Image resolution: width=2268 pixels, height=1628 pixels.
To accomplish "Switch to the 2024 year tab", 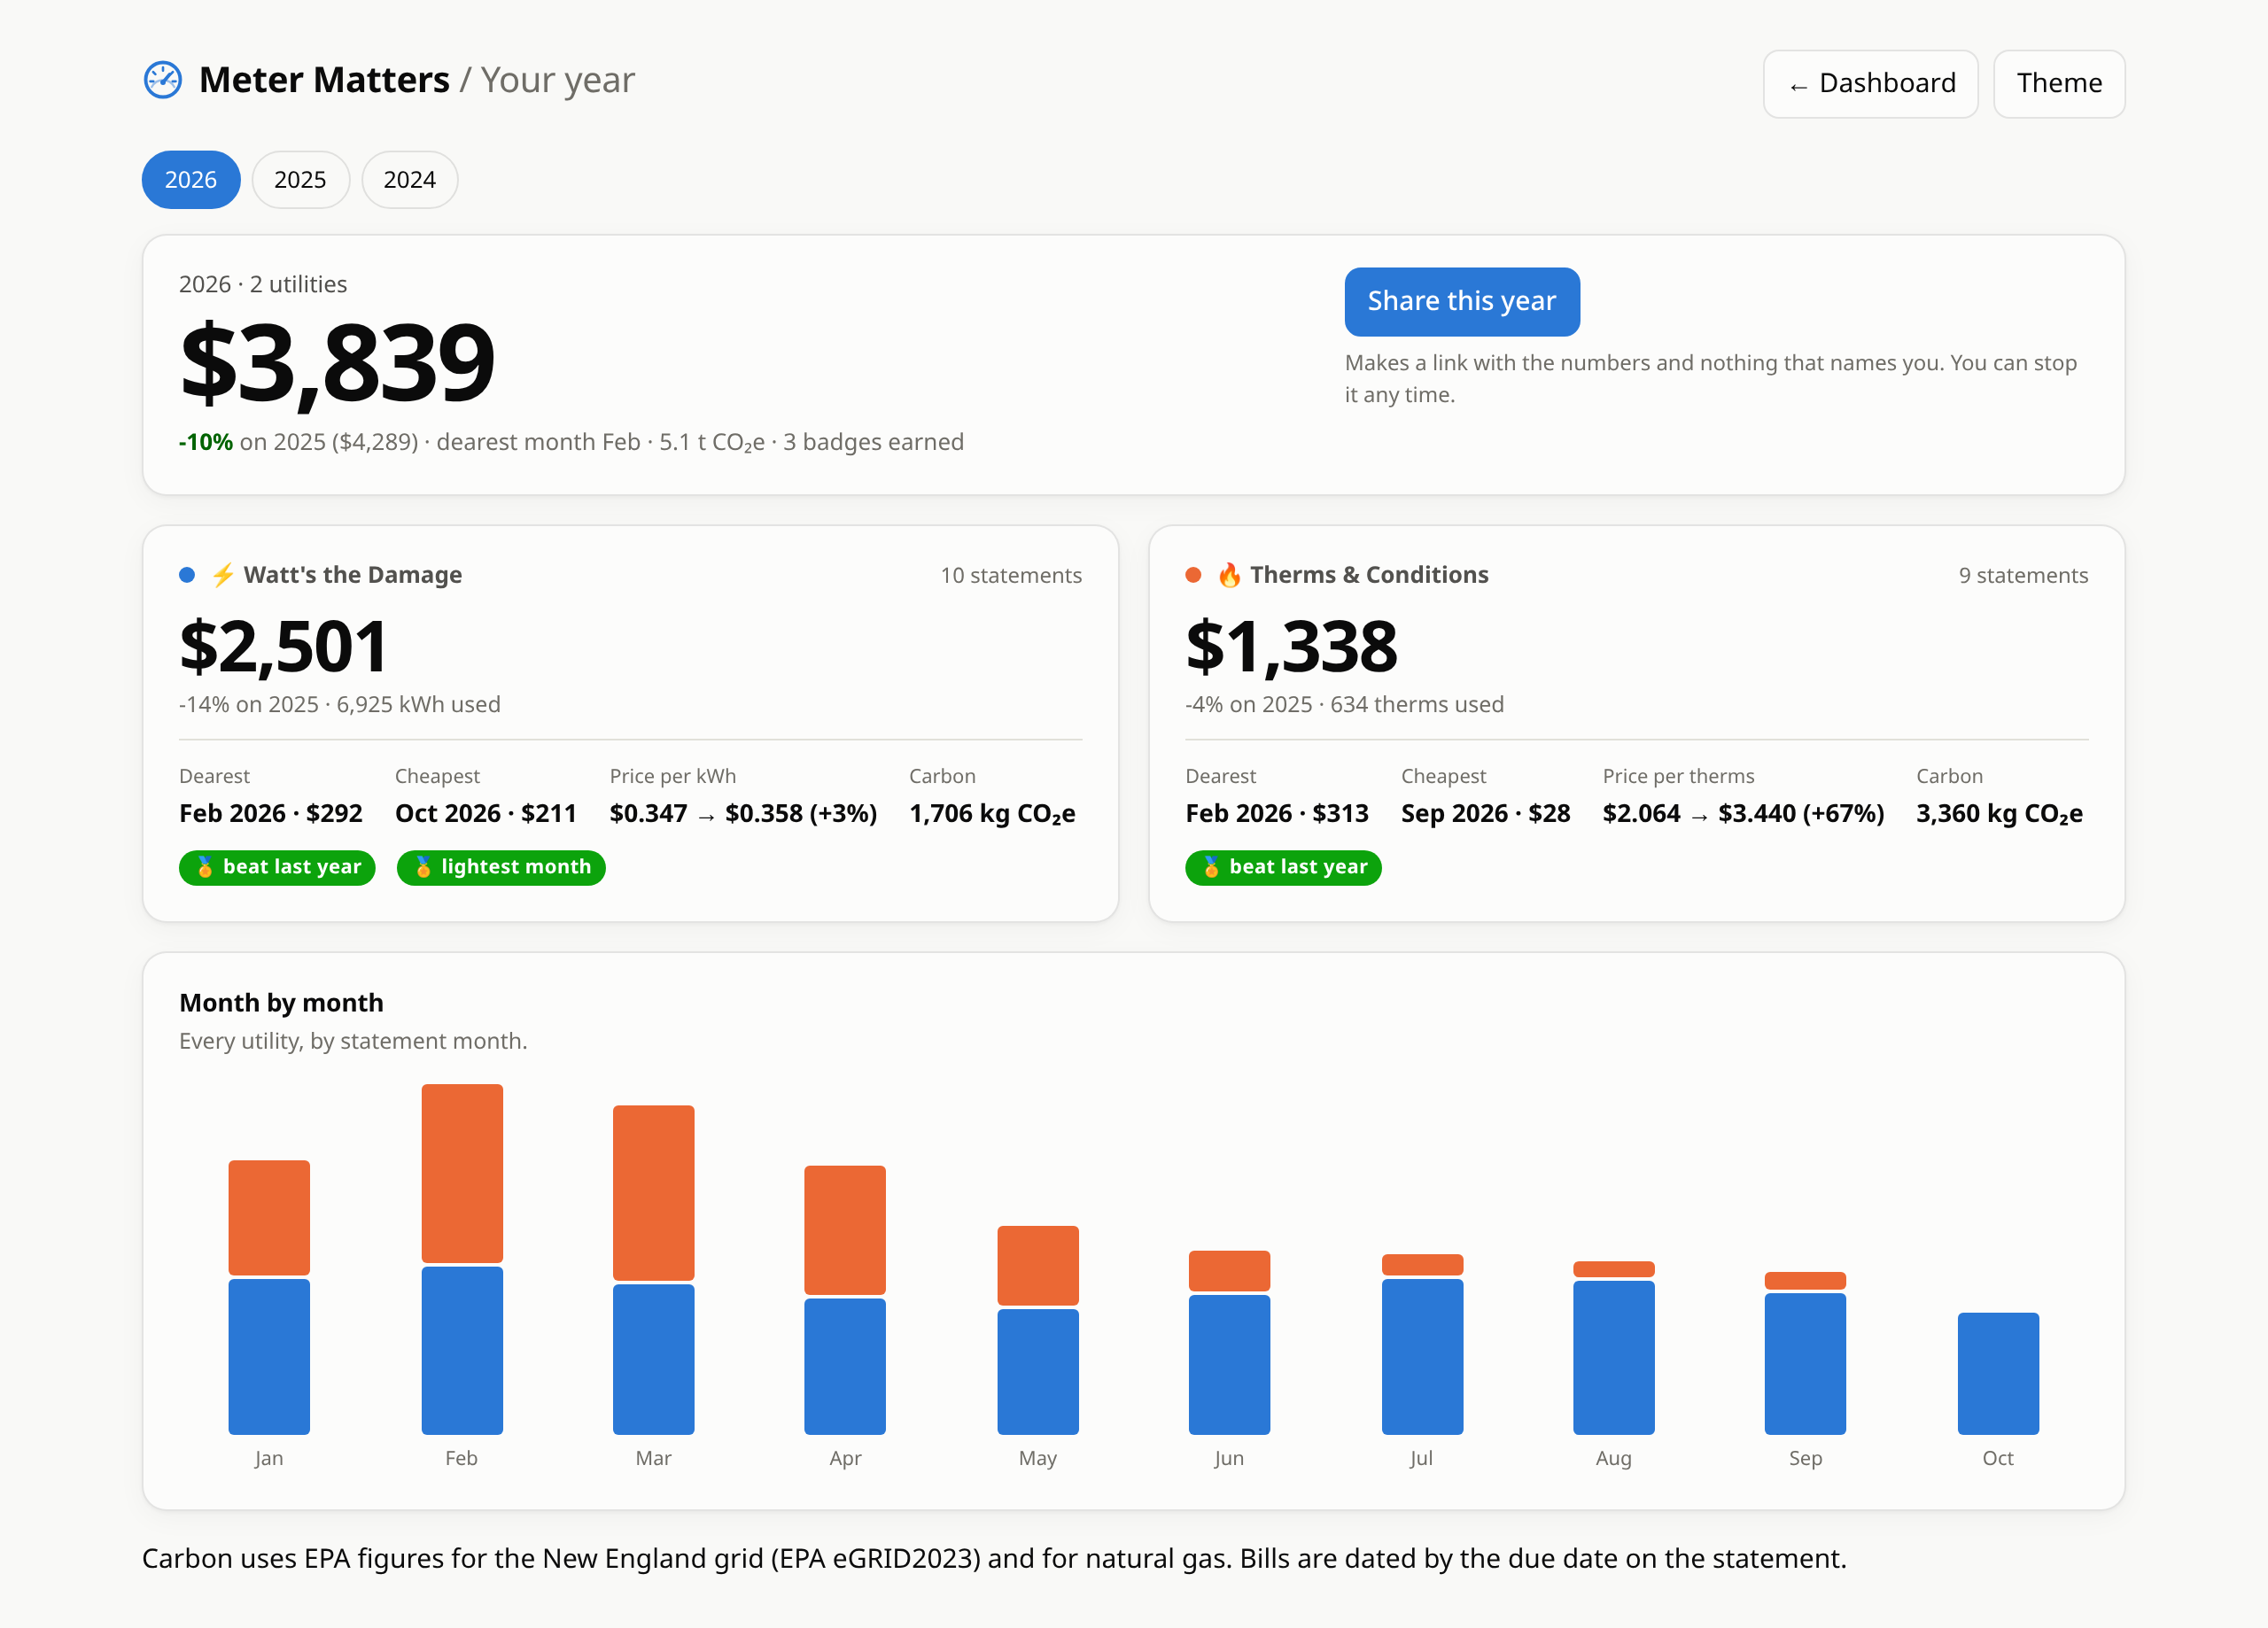I will tap(410, 180).
